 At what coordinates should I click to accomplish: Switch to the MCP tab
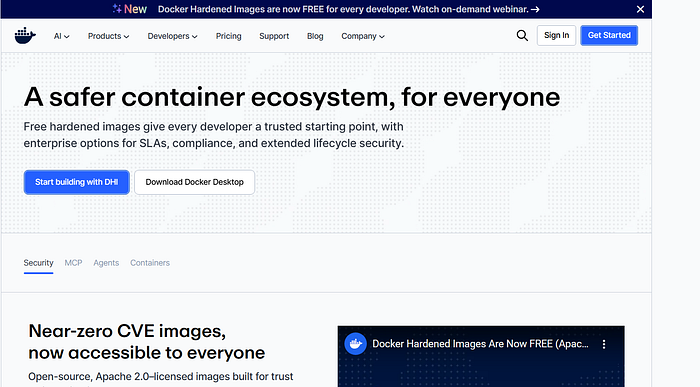(x=73, y=263)
